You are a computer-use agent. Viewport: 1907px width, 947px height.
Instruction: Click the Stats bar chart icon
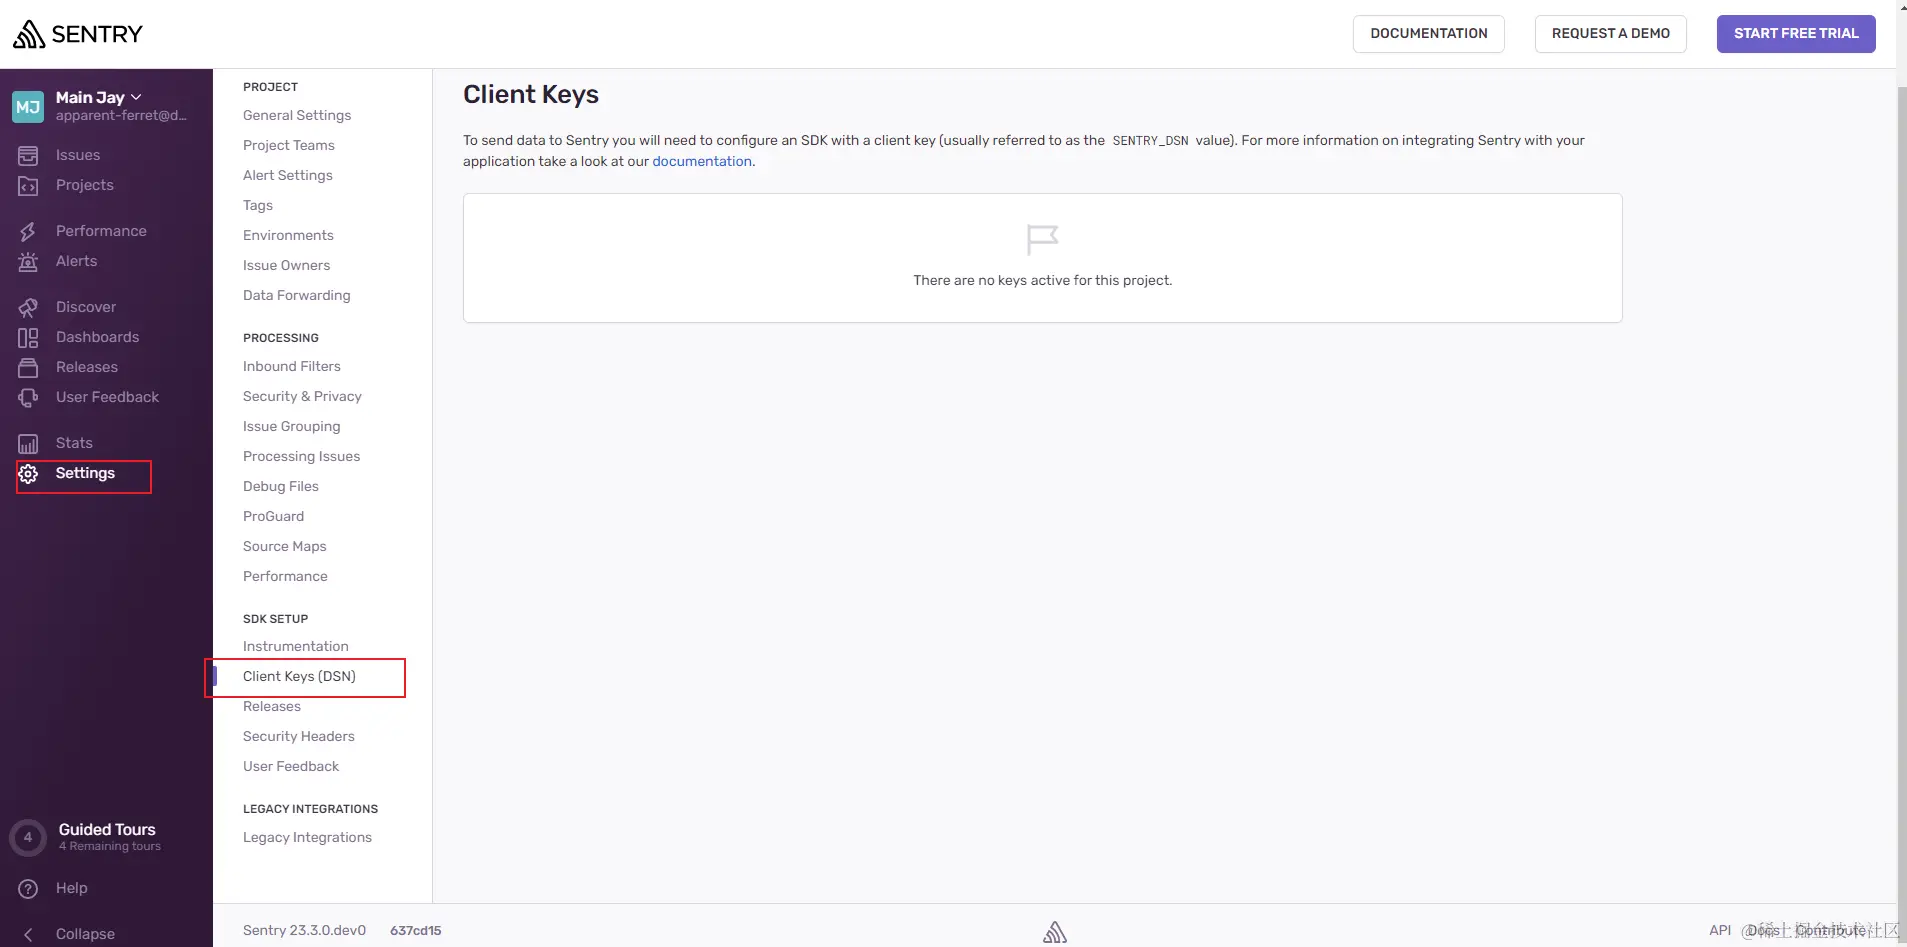[28, 443]
